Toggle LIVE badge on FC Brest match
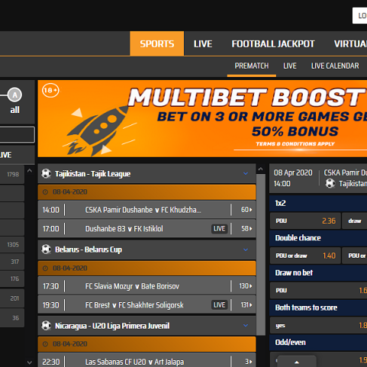The image size is (367, 367). (219, 305)
